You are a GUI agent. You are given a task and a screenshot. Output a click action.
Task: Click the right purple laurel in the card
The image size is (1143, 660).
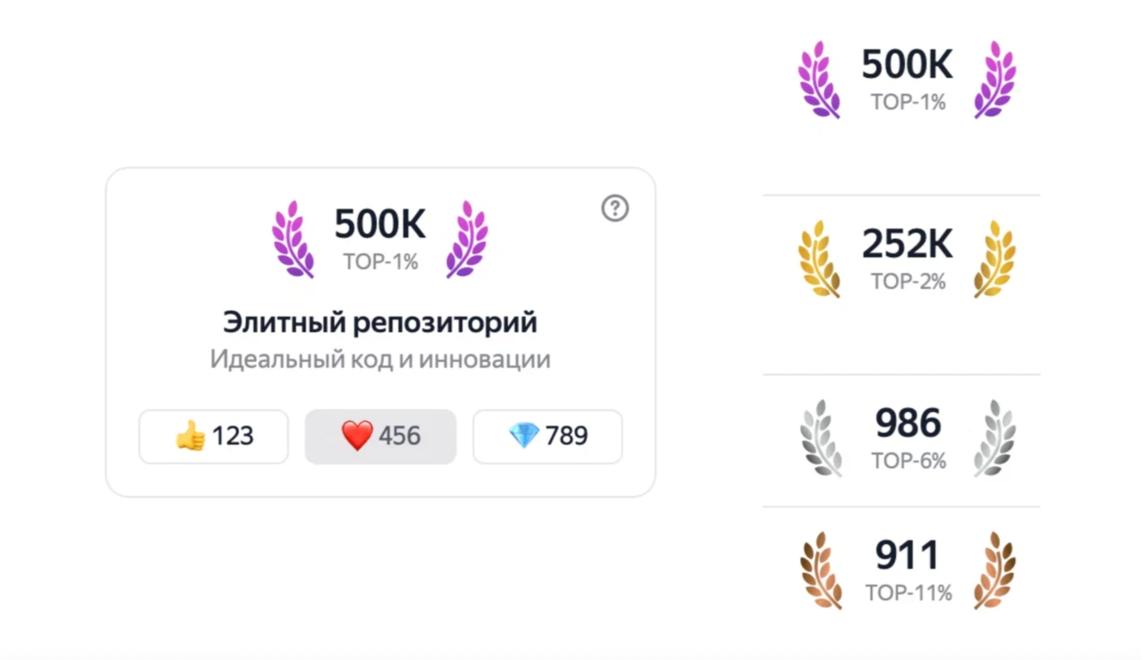pos(467,239)
